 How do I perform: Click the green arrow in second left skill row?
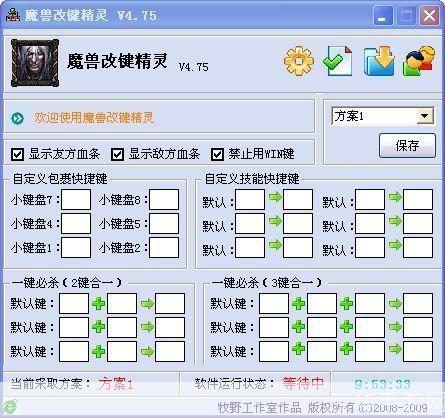click(x=275, y=221)
